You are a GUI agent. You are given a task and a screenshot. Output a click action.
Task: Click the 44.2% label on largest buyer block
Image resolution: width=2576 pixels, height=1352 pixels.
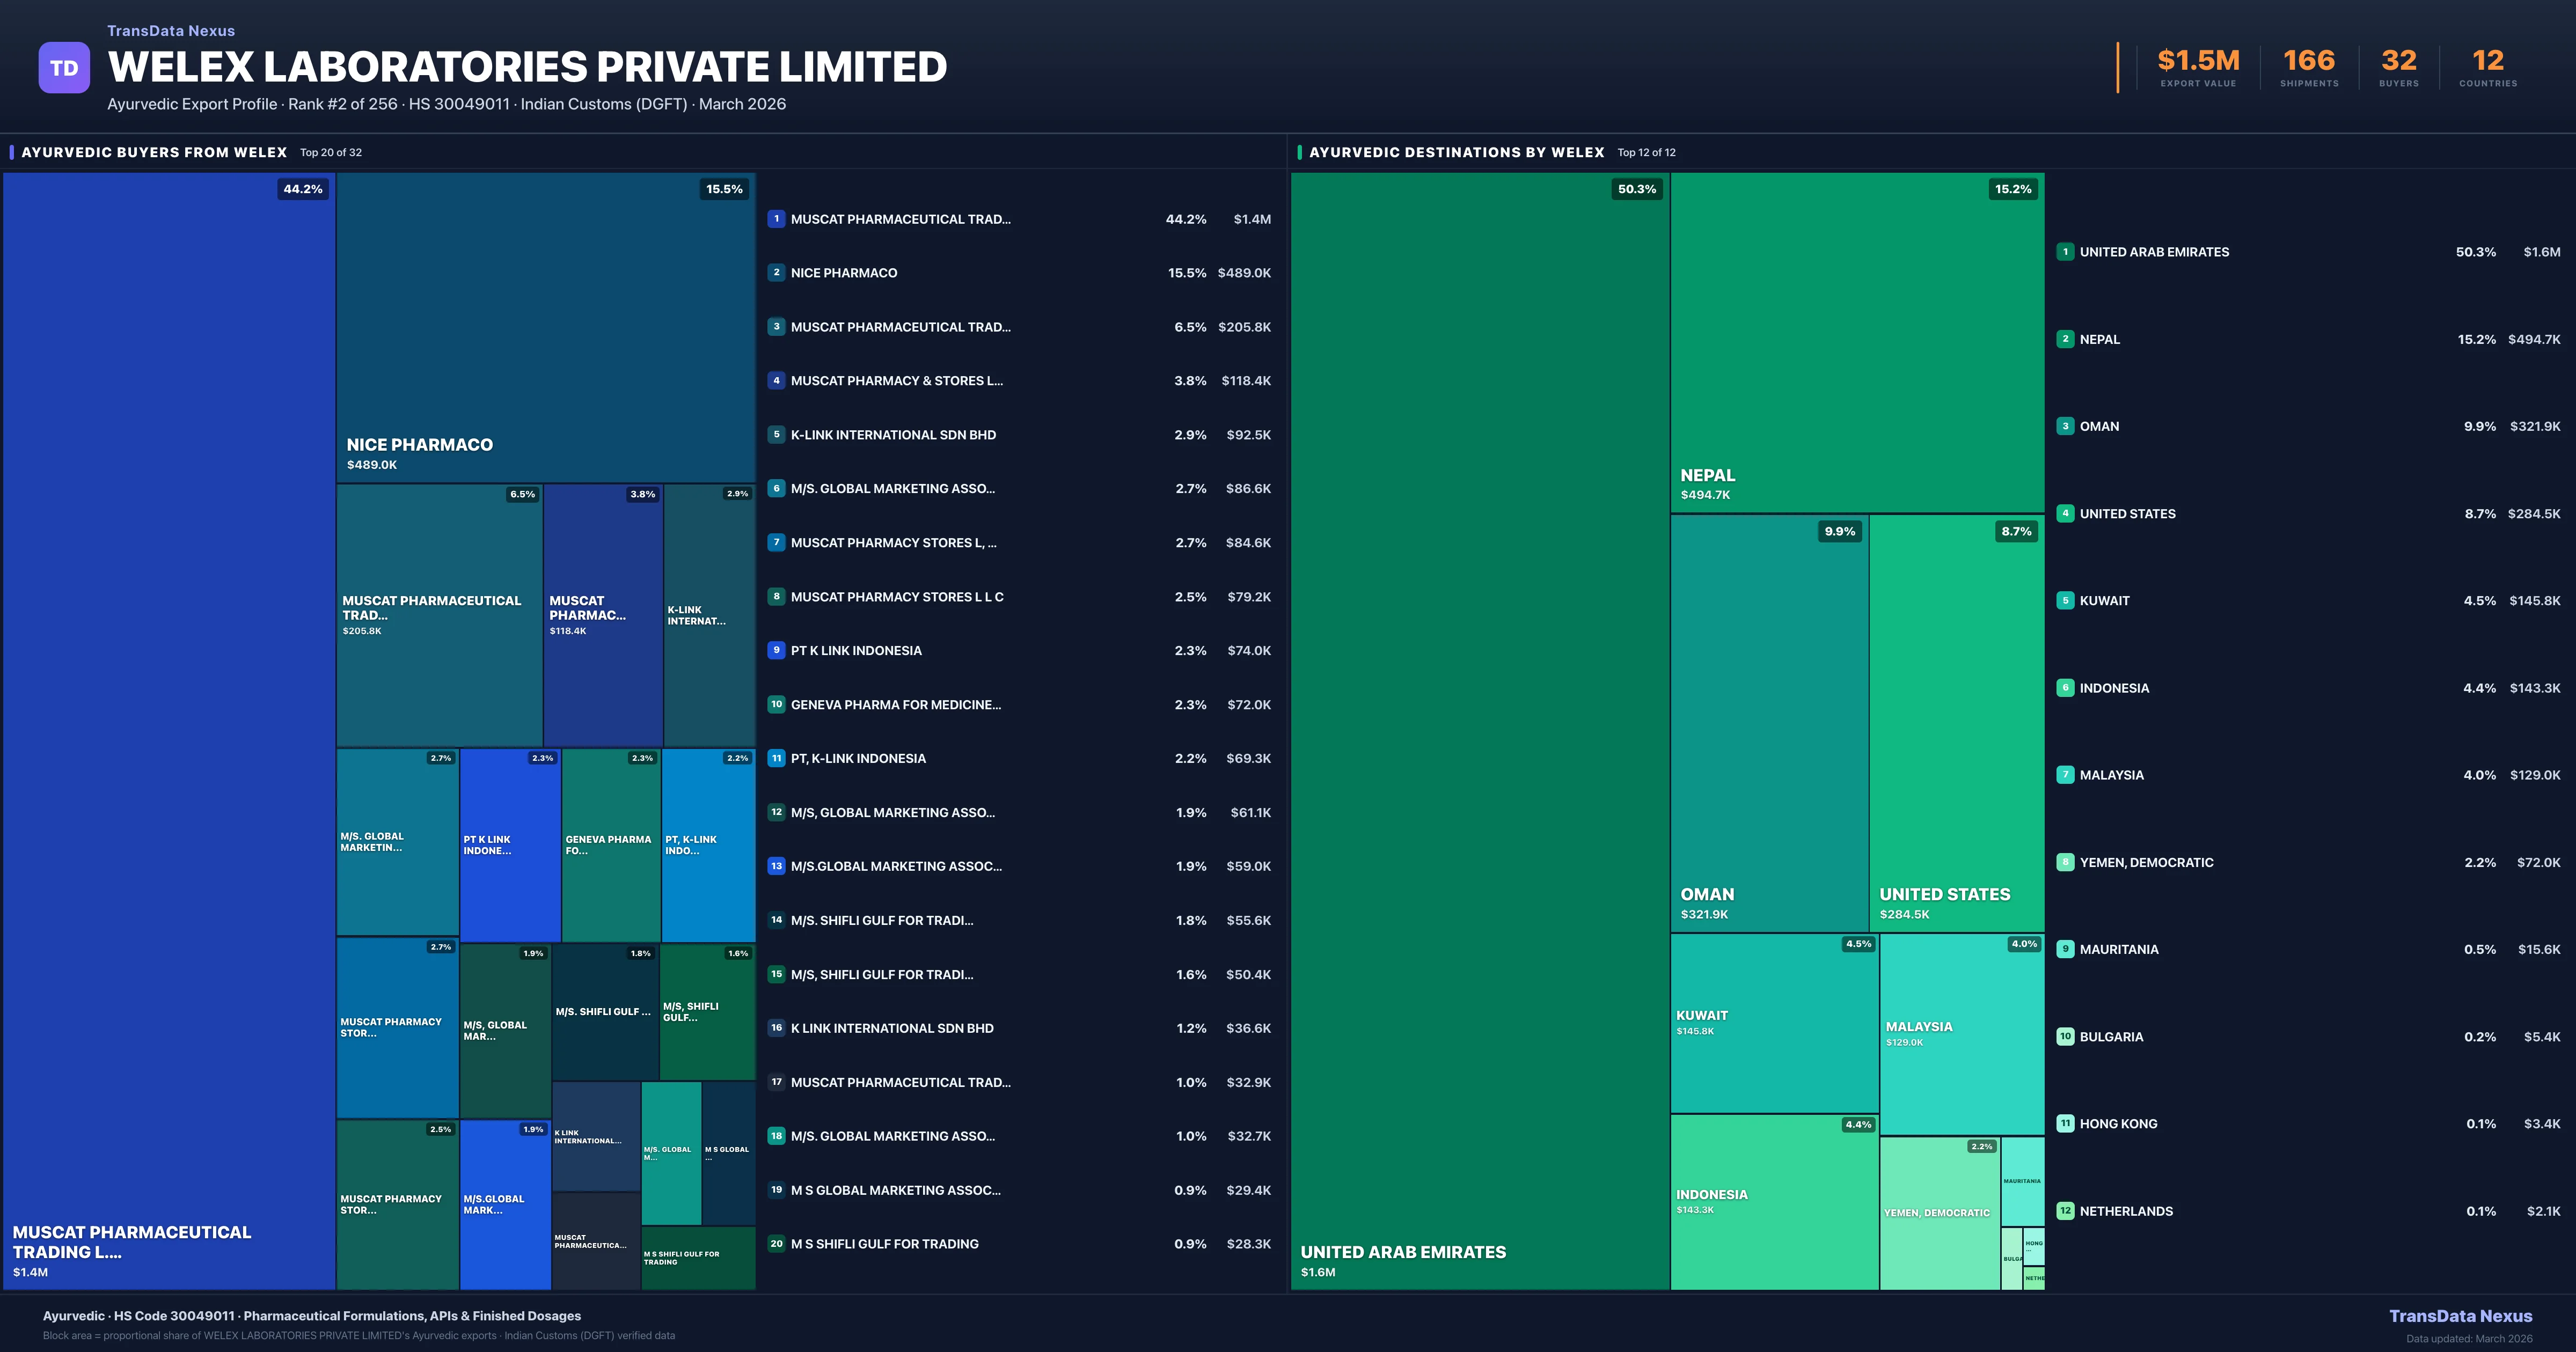(303, 189)
